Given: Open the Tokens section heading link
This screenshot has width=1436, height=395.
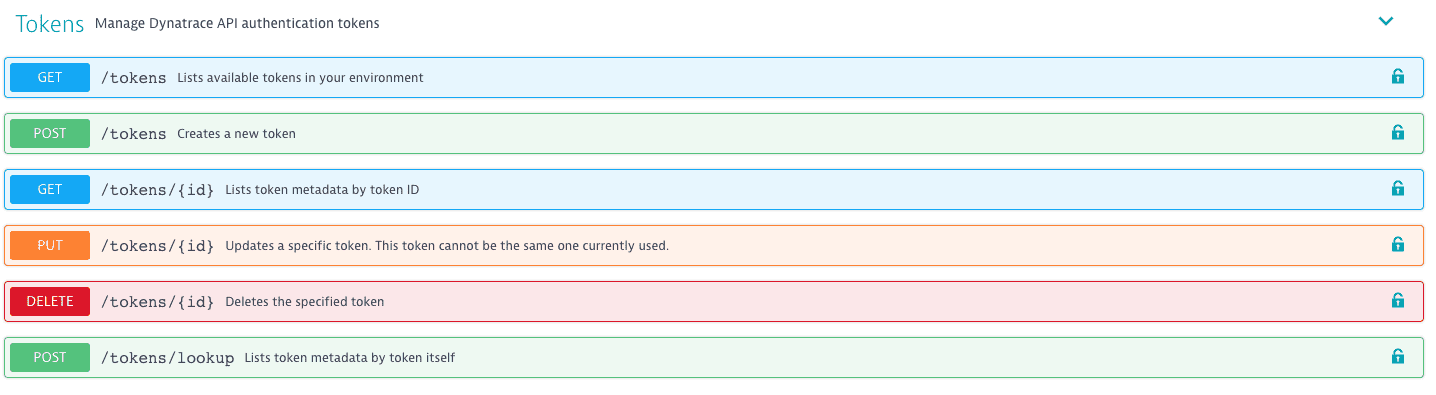Looking at the screenshot, I should [x=50, y=24].
